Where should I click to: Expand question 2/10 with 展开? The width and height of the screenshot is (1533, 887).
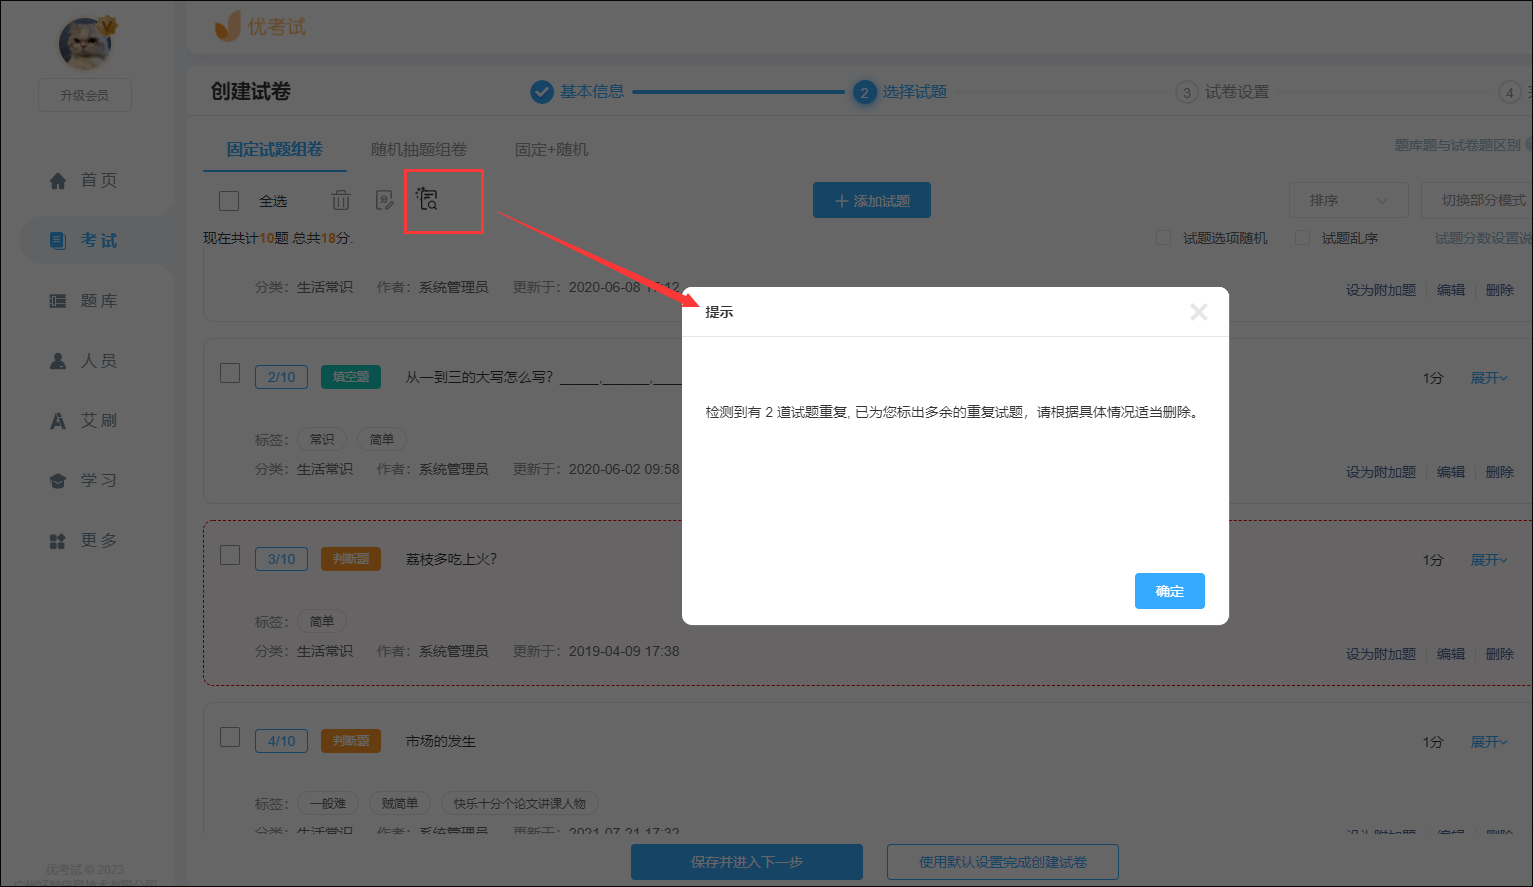[x=1489, y=378]
